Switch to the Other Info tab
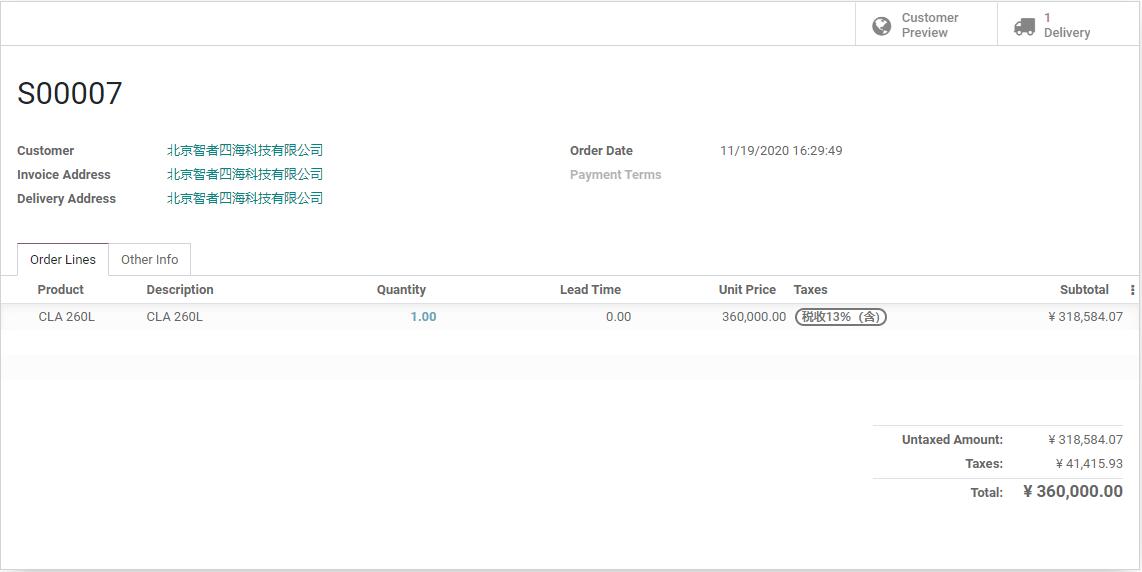 click(x=149, y=259)
